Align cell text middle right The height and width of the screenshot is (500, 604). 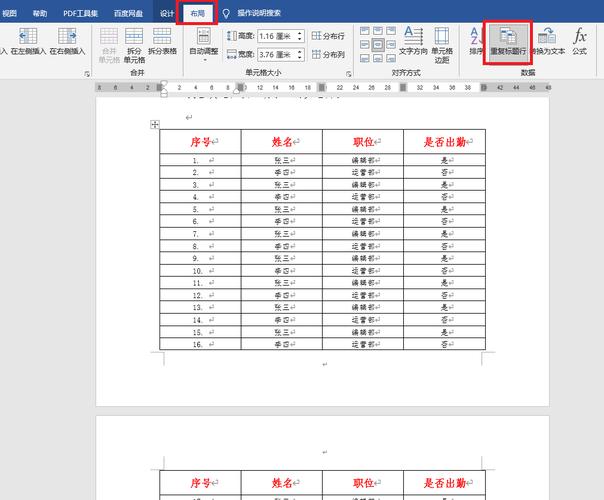point(391,45)
